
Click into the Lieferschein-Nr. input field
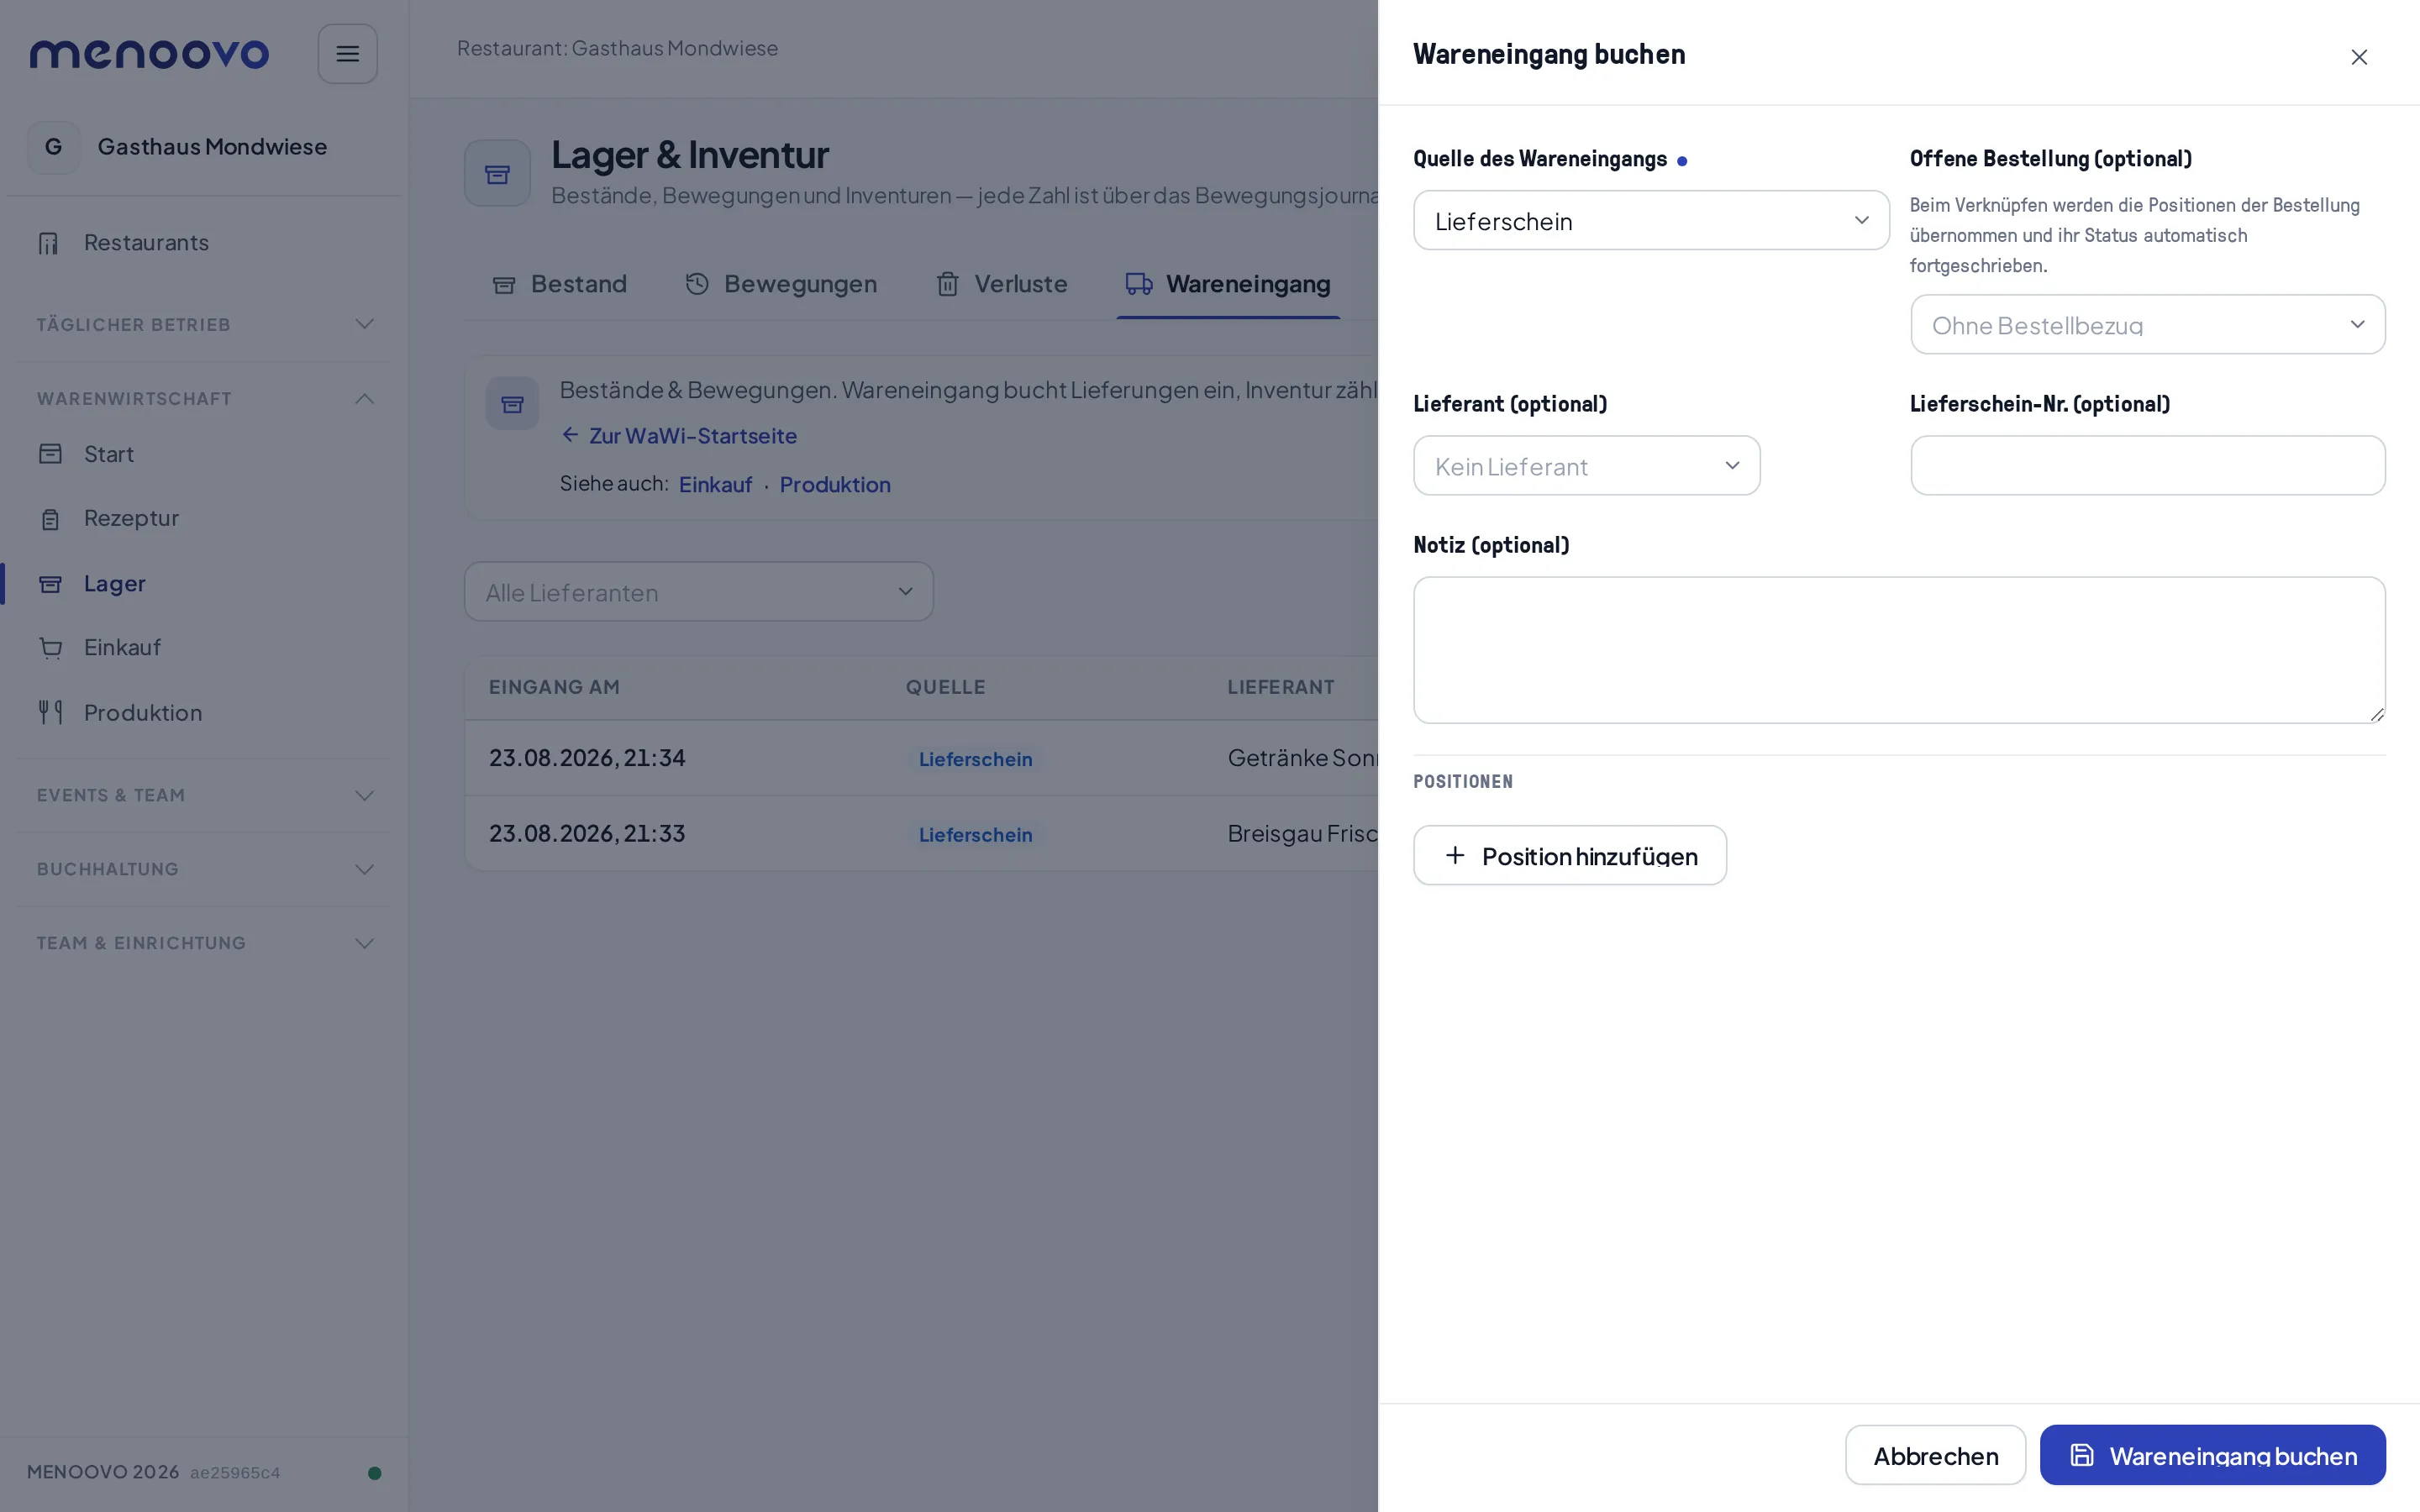tap(2147, 466)
